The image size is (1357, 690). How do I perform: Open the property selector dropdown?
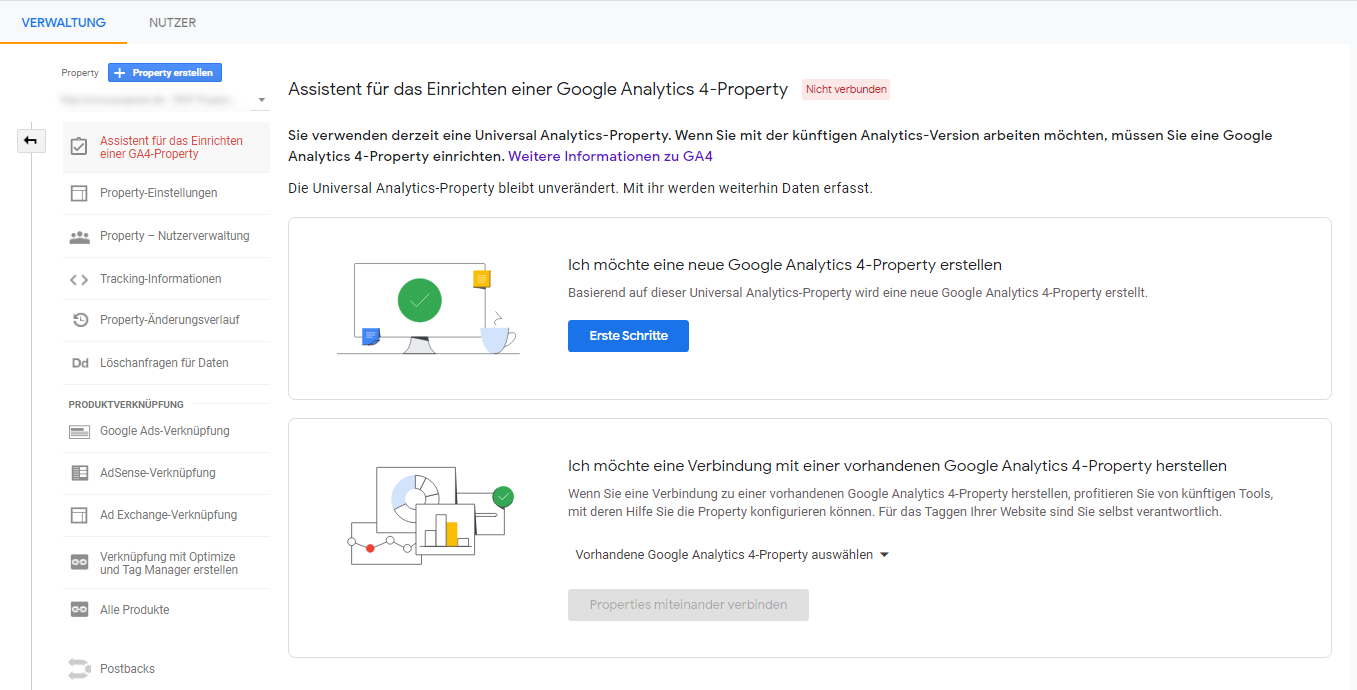click(262, 100)
